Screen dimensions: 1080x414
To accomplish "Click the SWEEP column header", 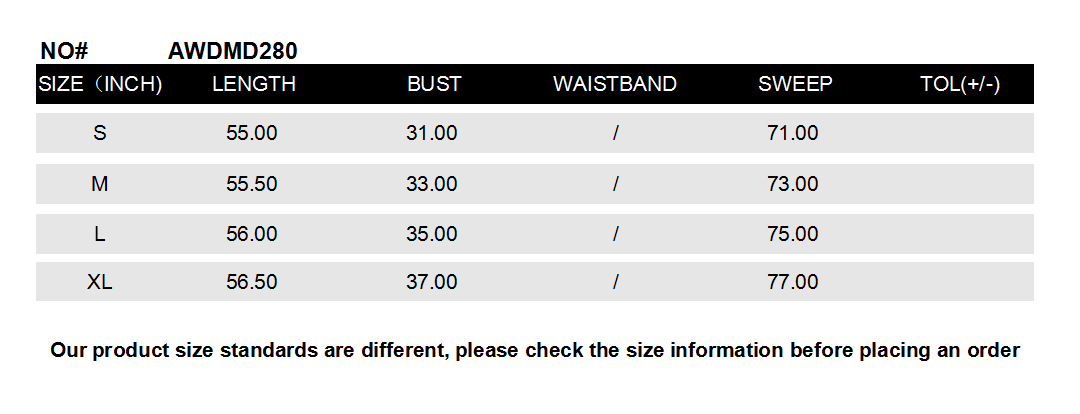I will pyautogui.click(x=795, y=84).
